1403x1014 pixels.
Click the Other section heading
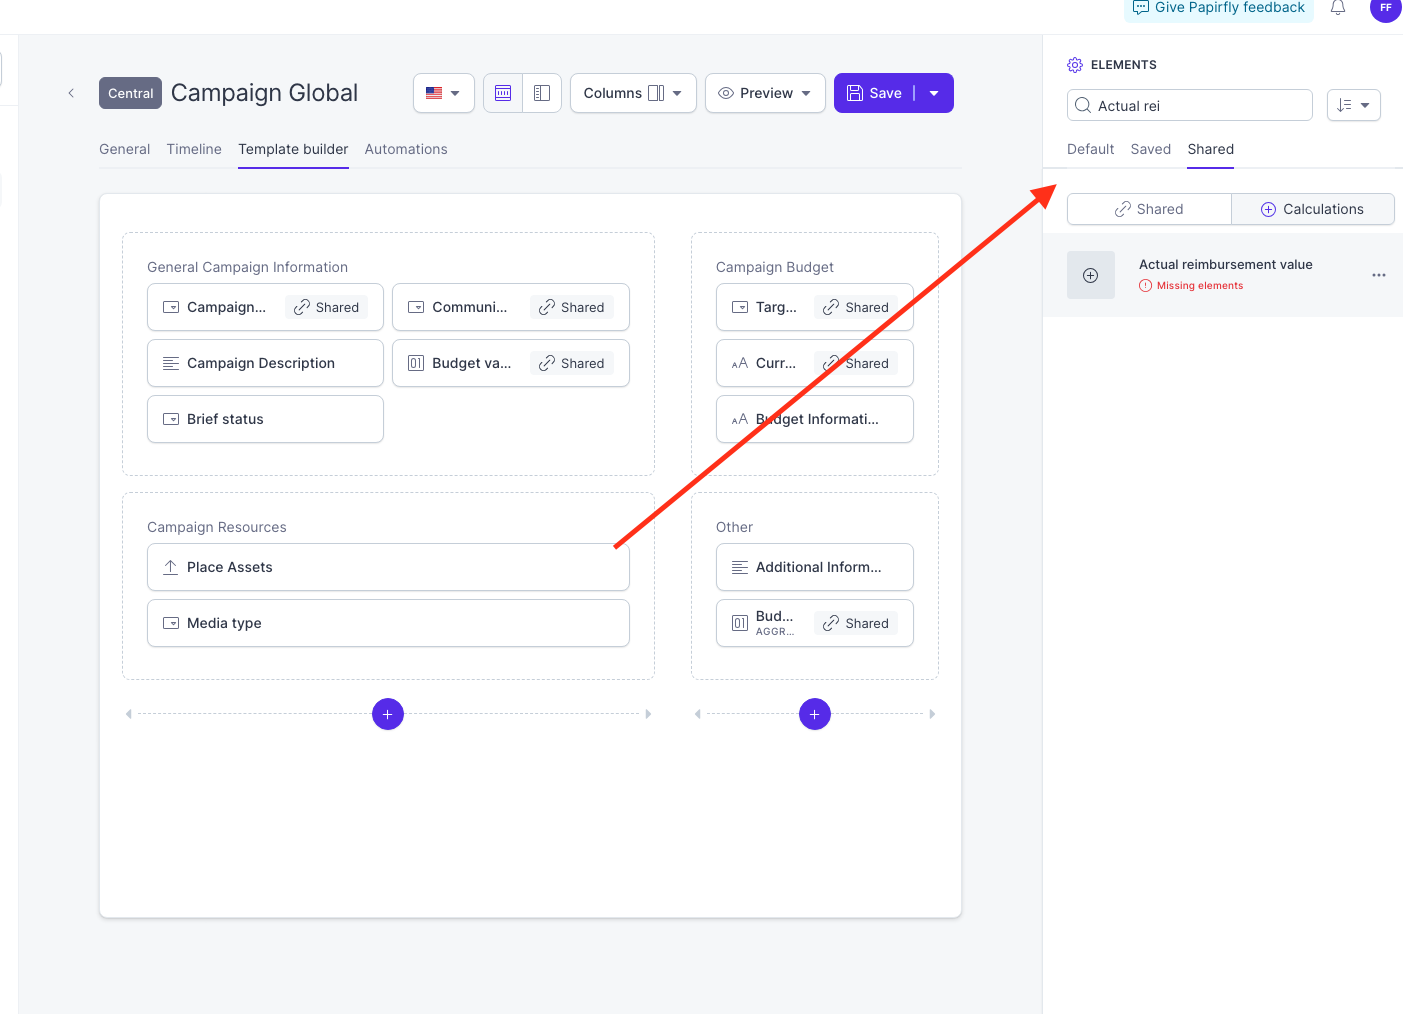pos(734,527)
